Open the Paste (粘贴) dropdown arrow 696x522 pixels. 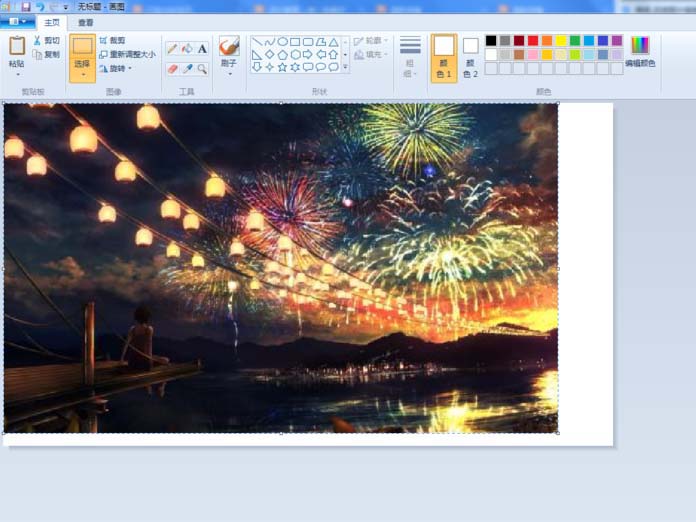pyautogui.click(x=18, y=75)
